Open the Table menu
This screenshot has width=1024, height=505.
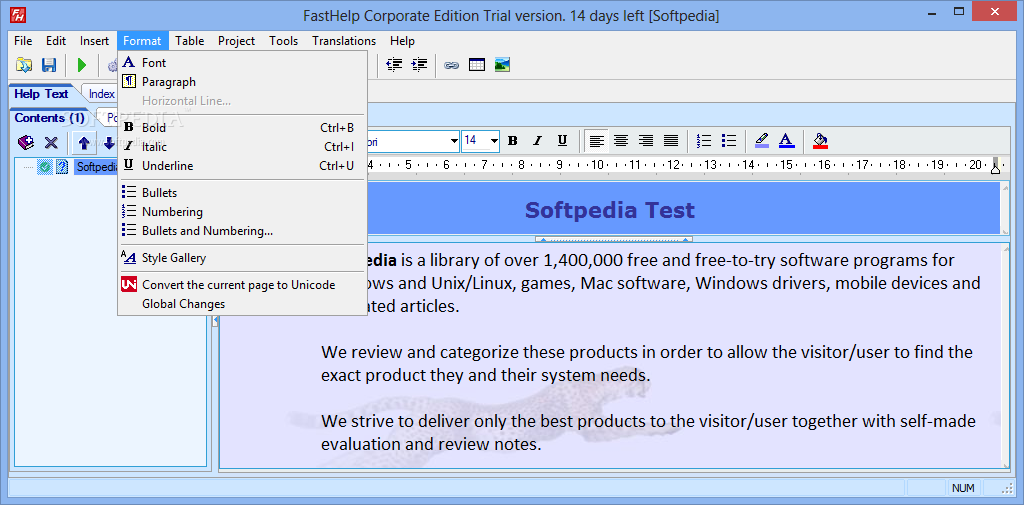click(190, 41)
